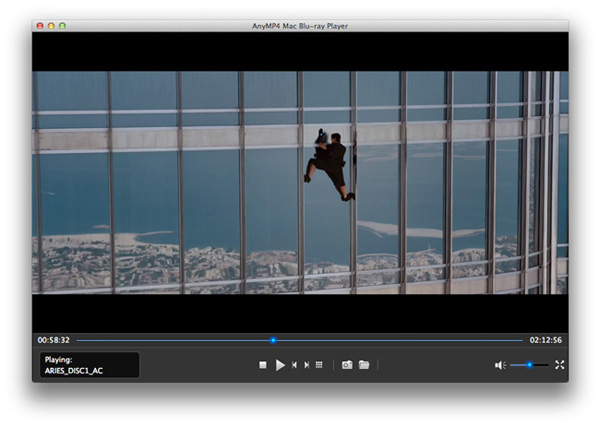This screenshot has width=600, height=426.
Task: Take a snapshot with the camera icon
Action: (x=347, y=365)
